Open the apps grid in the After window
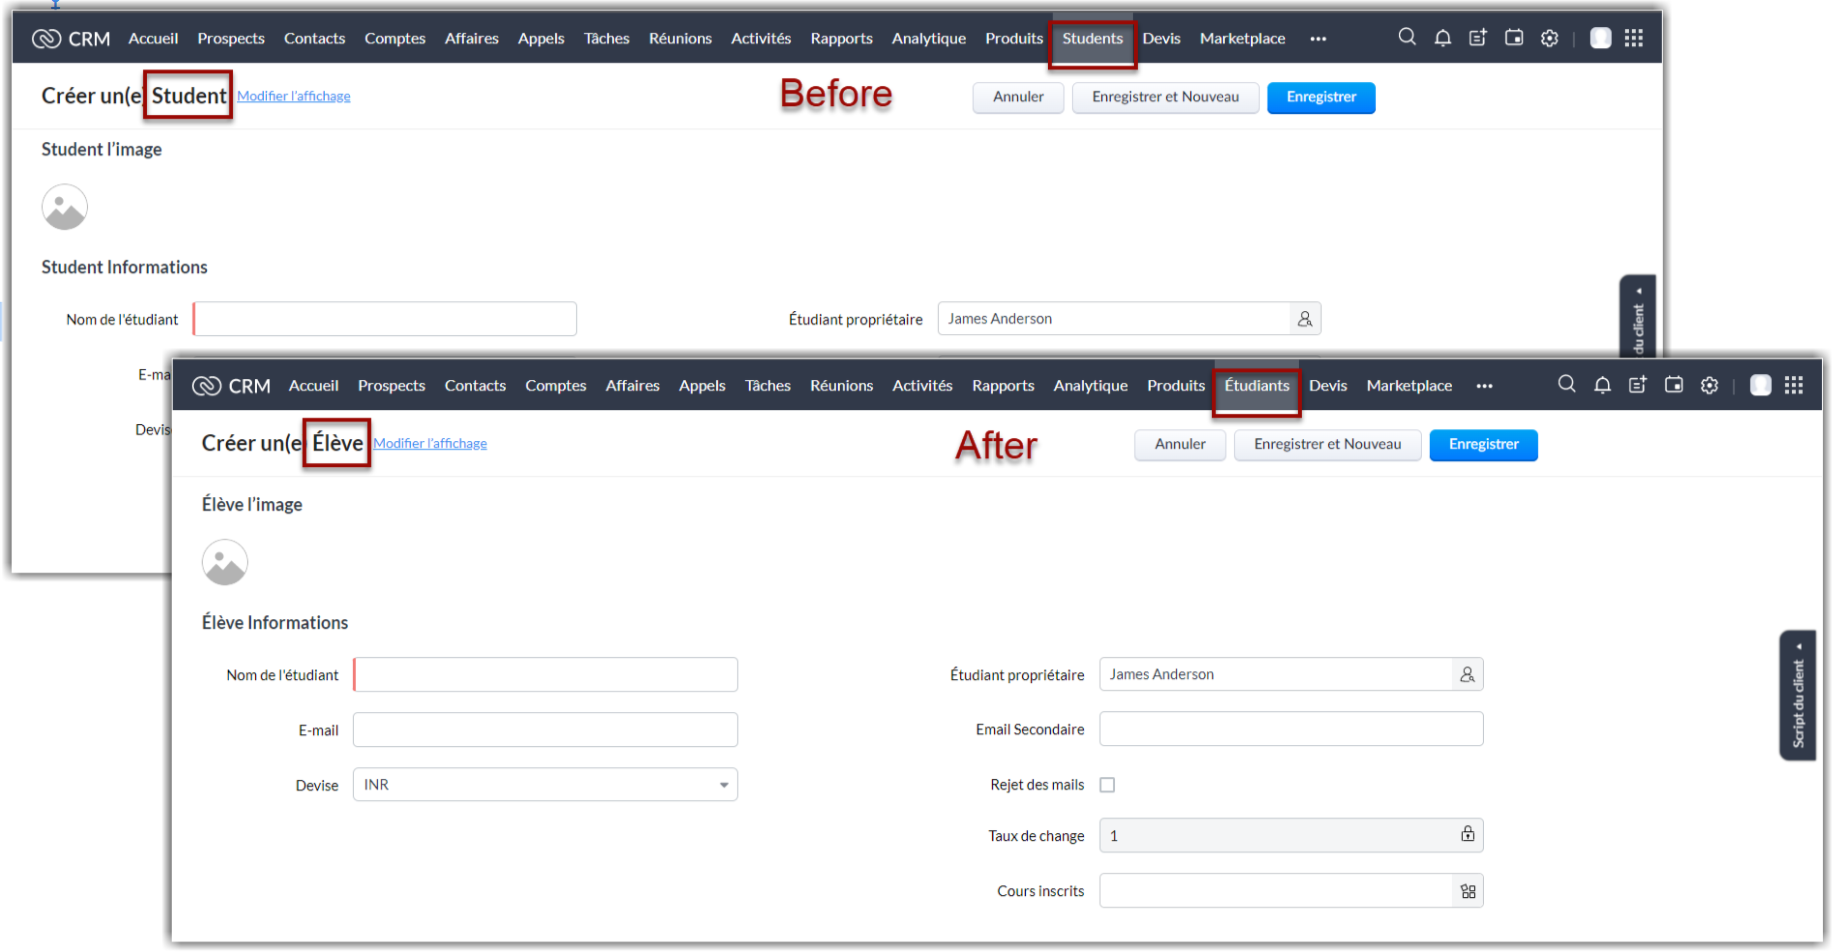 click(1794, 385)
